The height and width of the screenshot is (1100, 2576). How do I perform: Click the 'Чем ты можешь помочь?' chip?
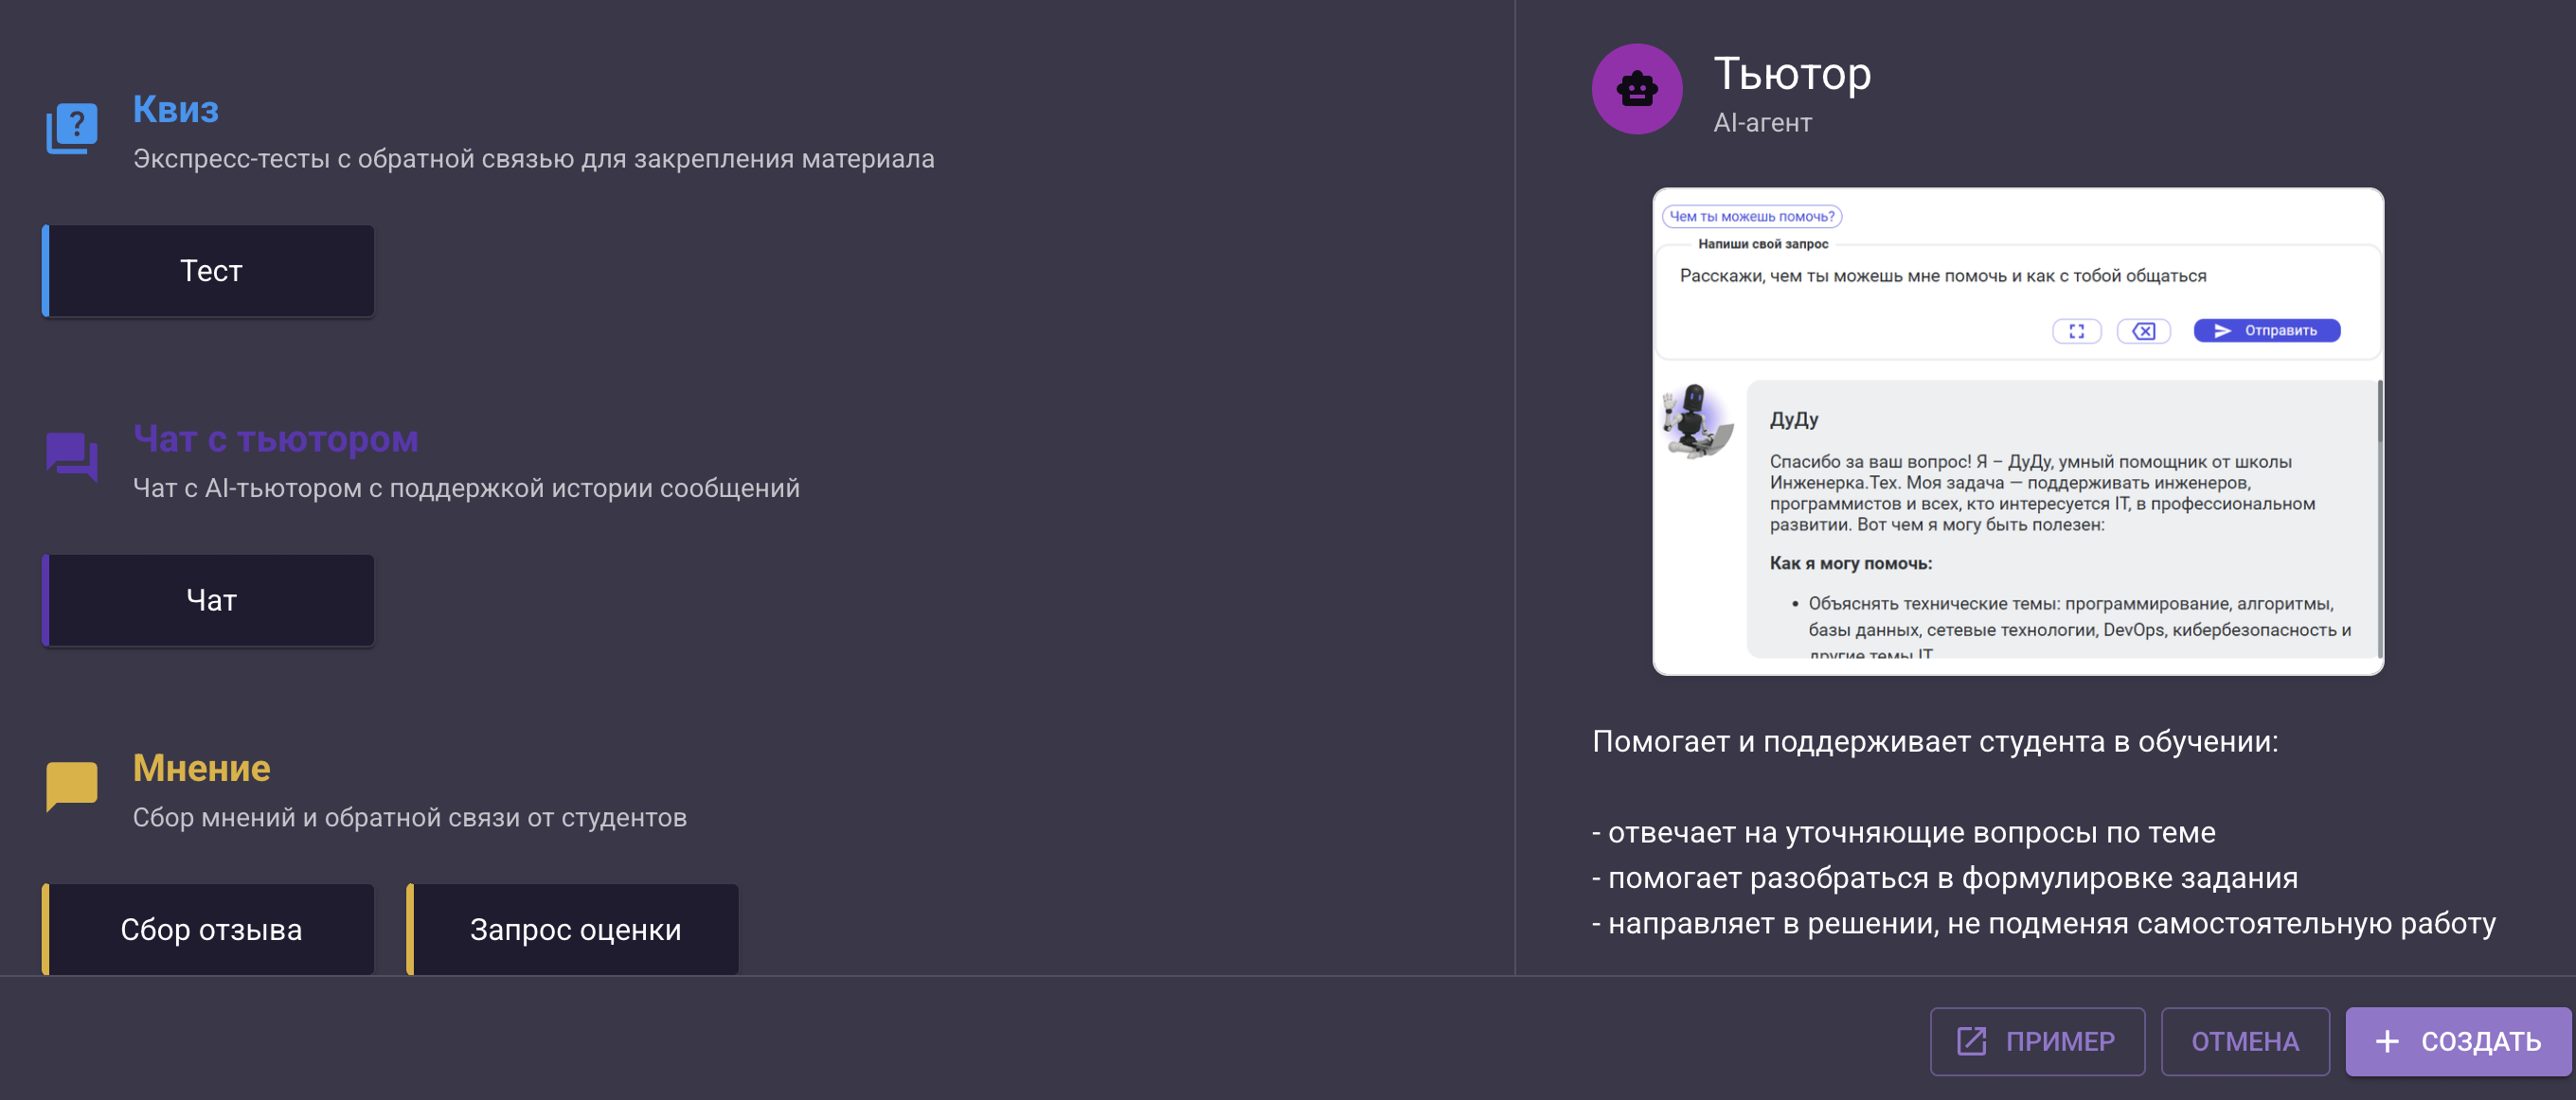[1751, 216]
